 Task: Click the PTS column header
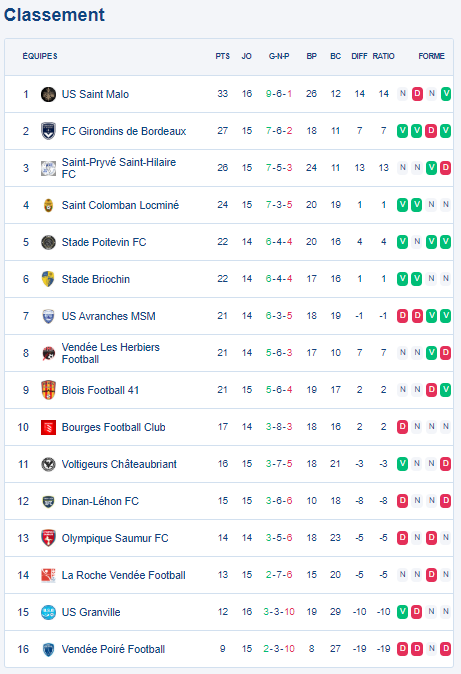coord(222,56)
